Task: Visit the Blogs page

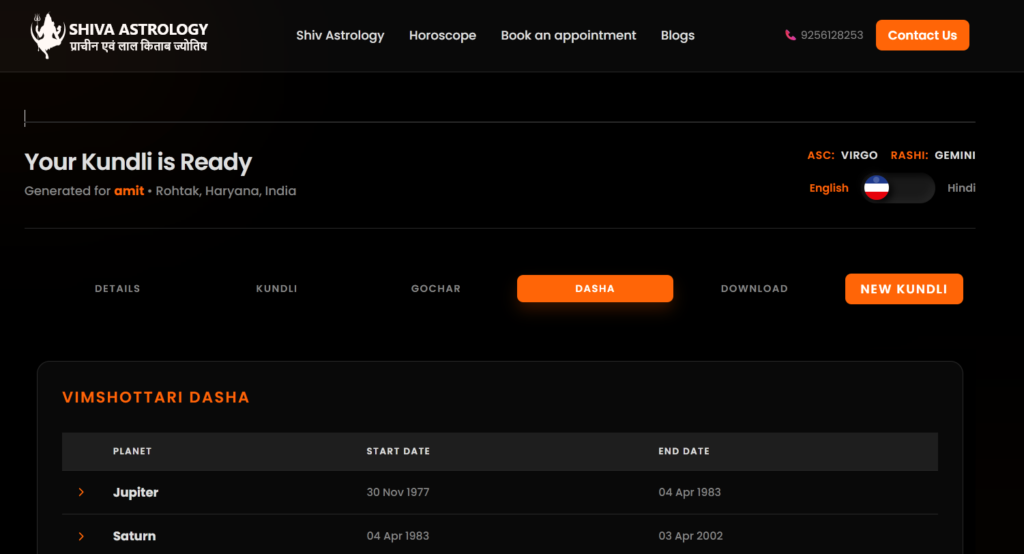Action: pos(677,35)
